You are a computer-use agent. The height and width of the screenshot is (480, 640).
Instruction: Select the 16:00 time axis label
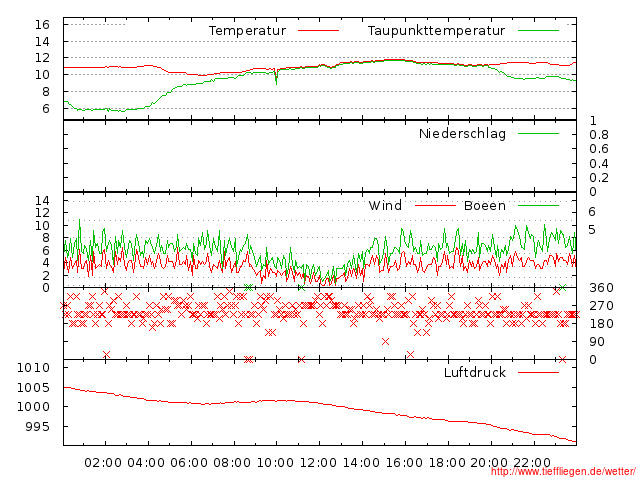404,462
